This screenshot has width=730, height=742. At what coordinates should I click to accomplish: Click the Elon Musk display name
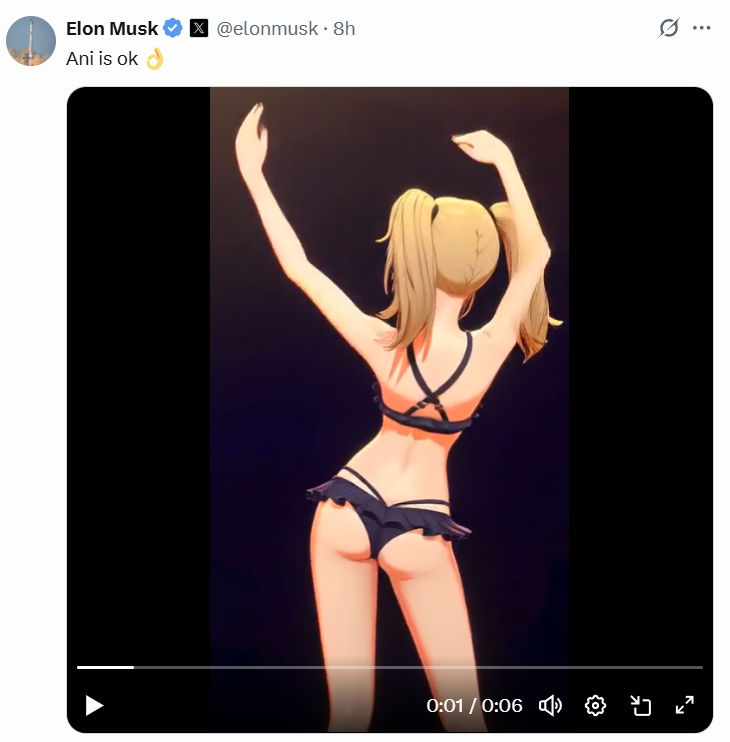click(112, 29)
